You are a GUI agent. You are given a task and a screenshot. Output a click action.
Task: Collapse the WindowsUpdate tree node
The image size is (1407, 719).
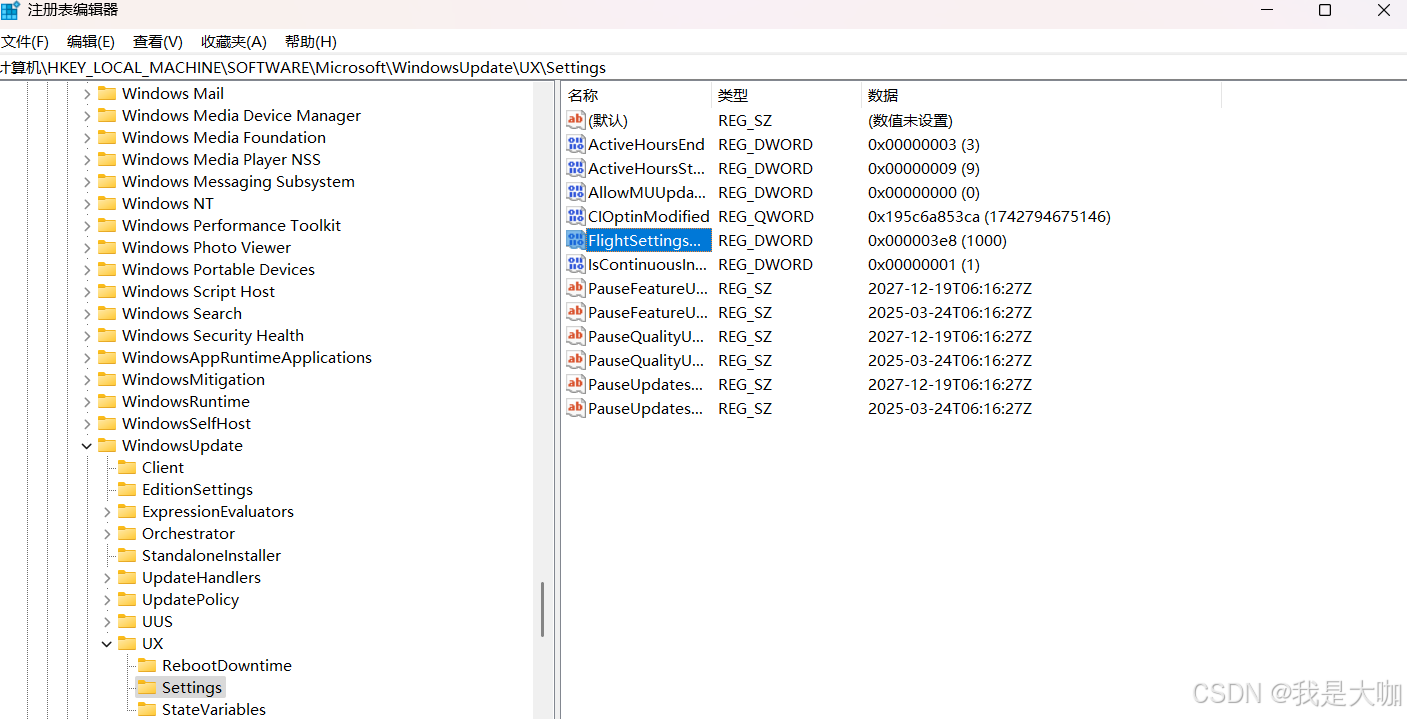pos(87,445)
